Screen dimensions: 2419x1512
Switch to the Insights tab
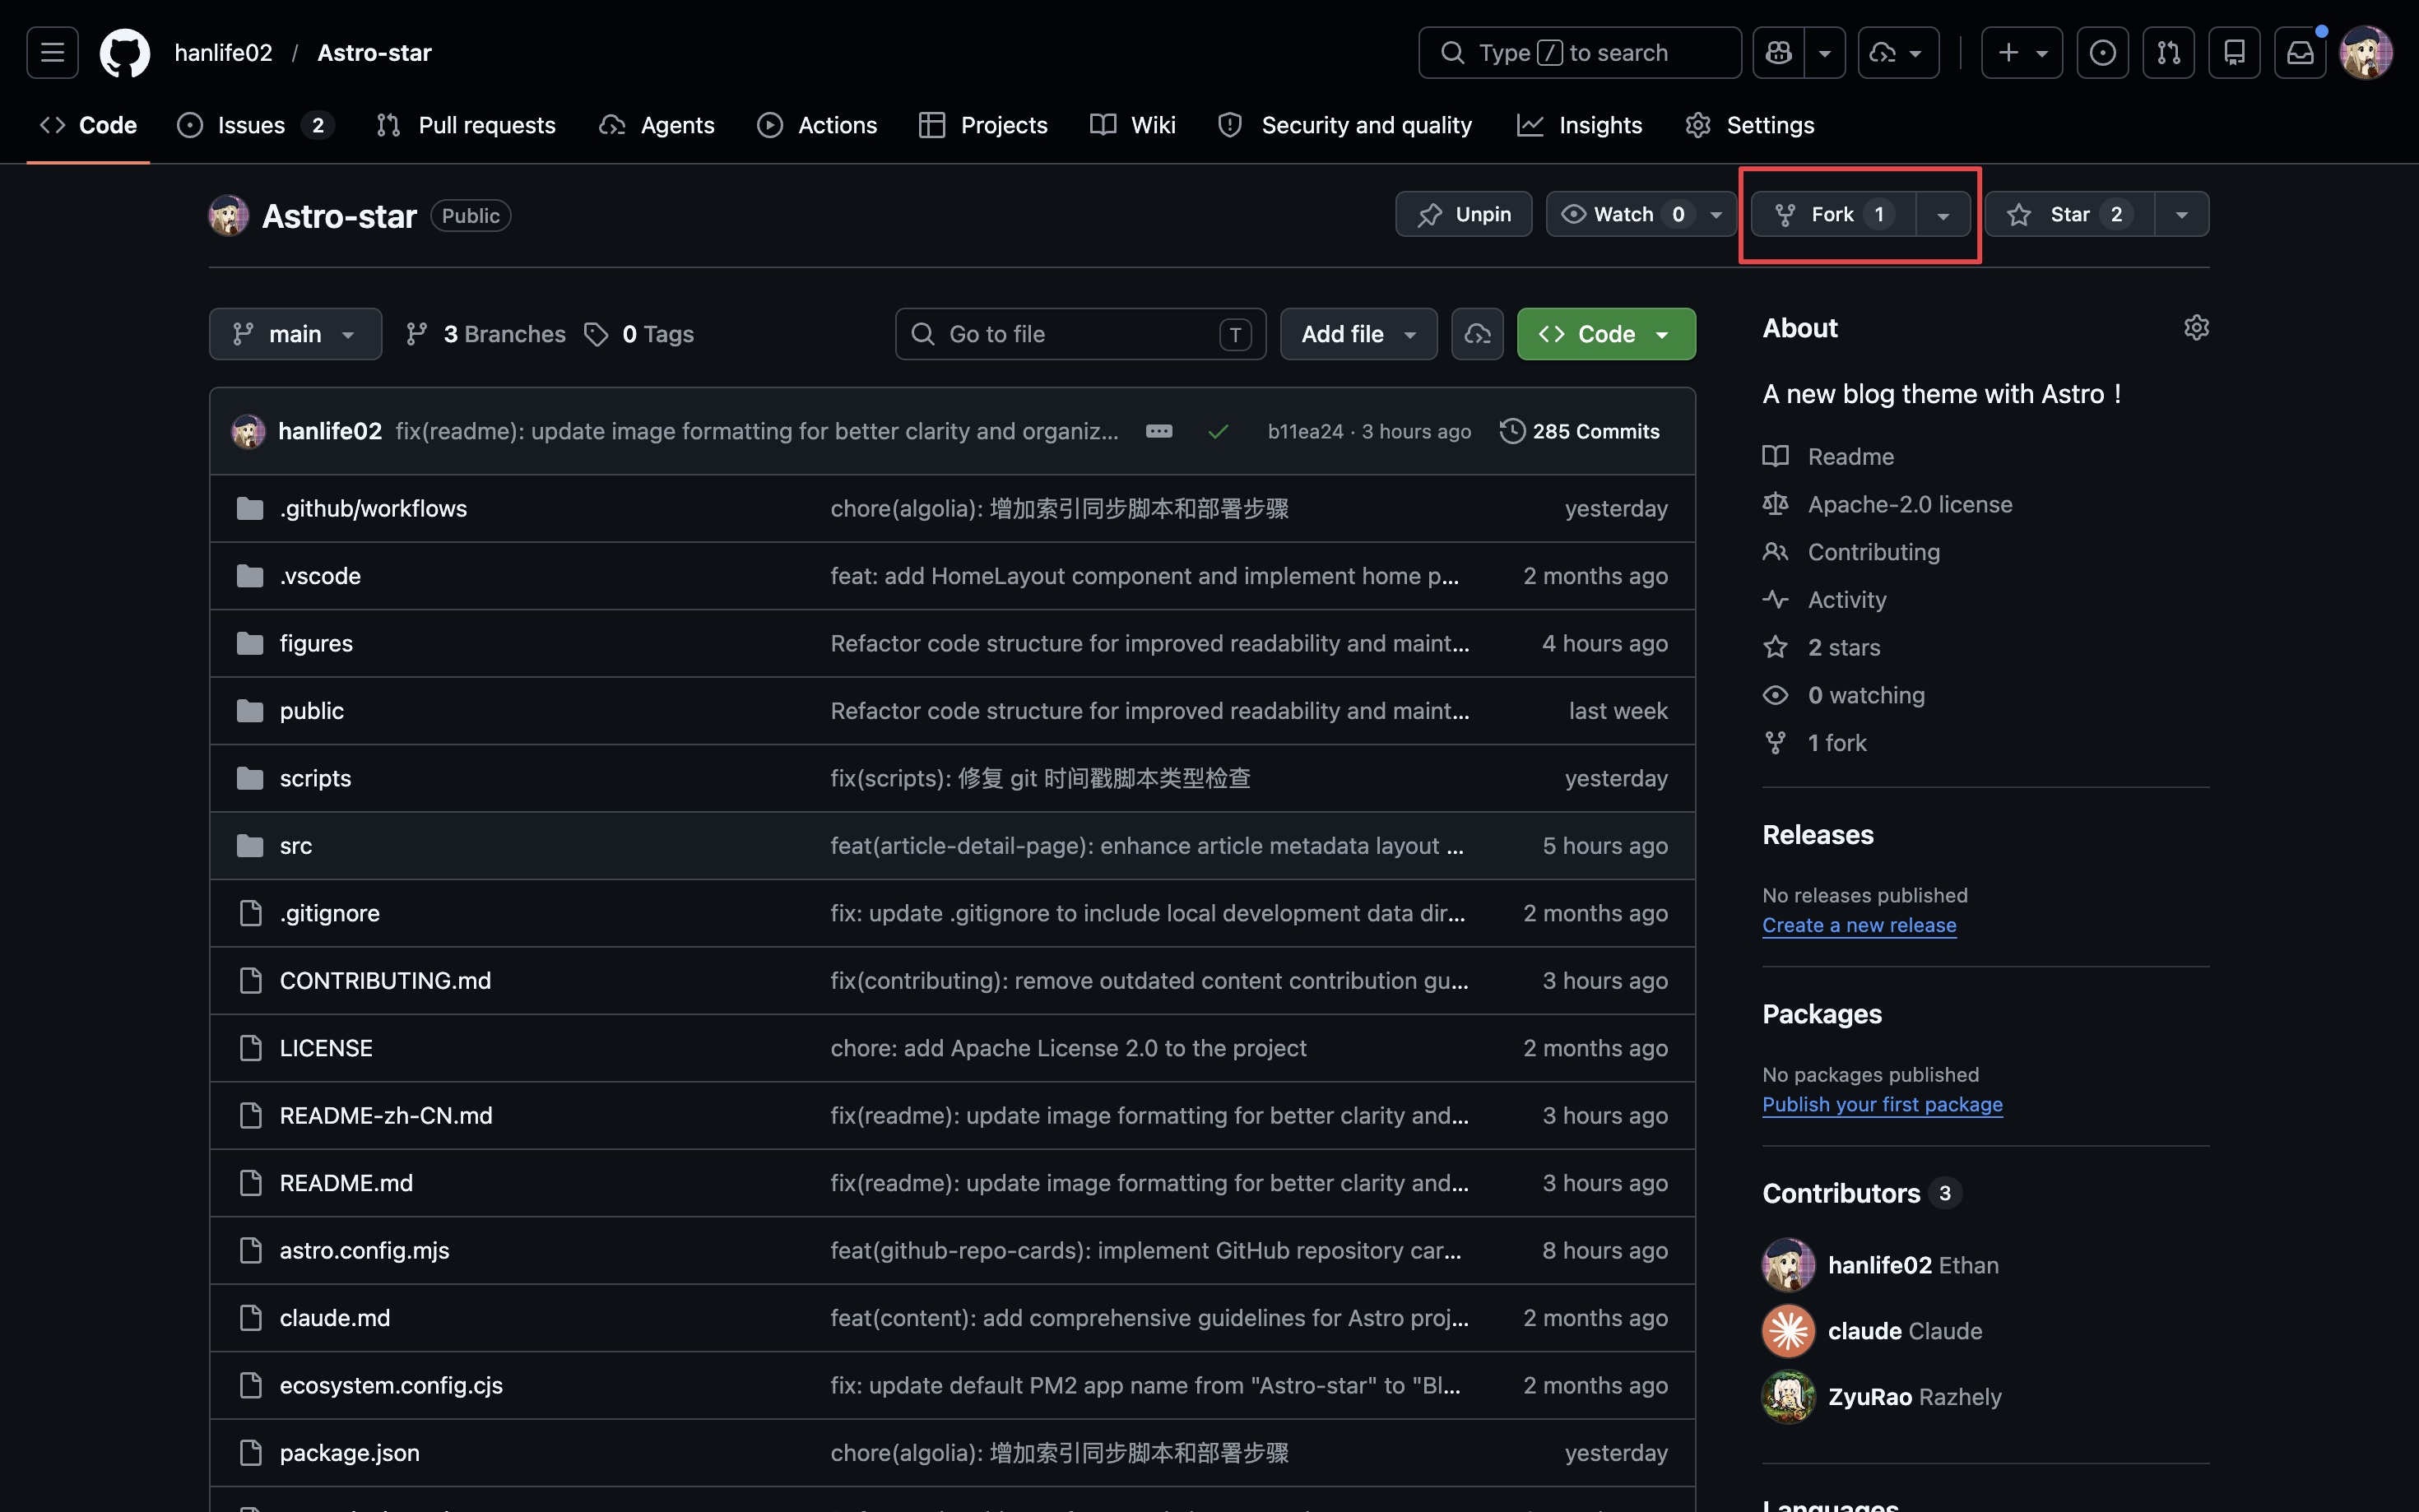[1580, 125]
